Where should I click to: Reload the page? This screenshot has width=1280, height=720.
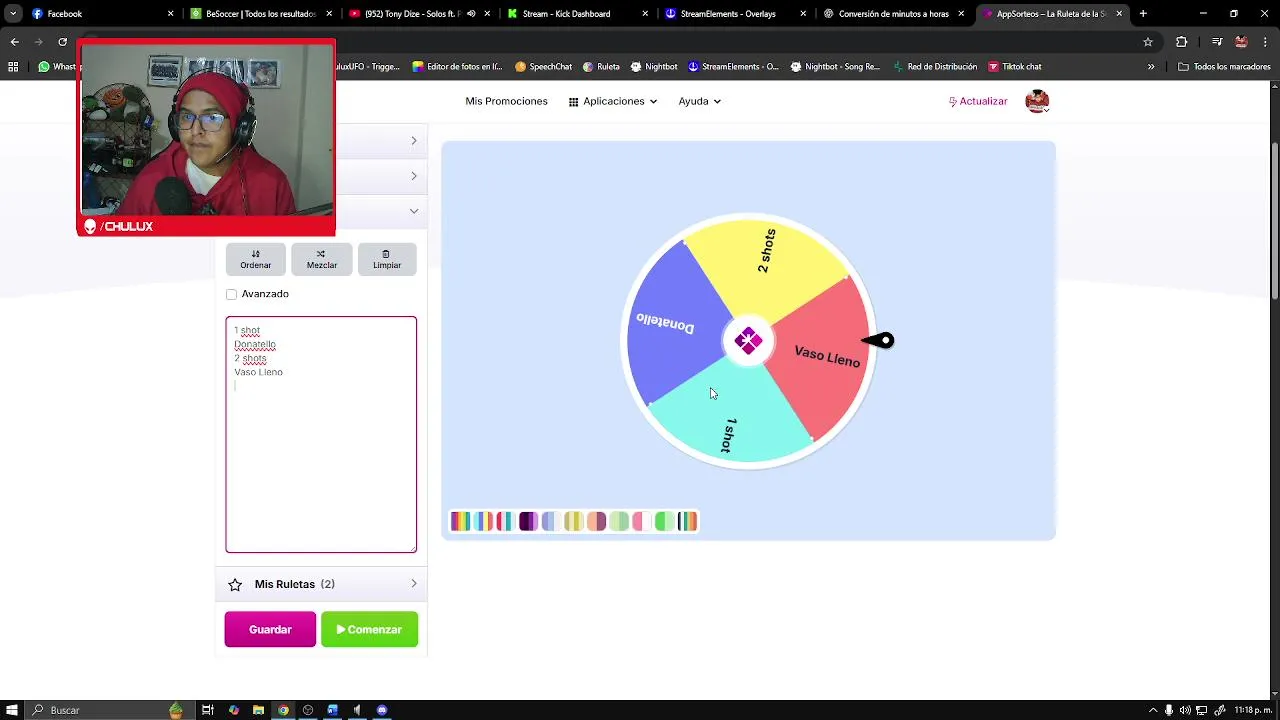pyautogui.click(x=62, y=42)
